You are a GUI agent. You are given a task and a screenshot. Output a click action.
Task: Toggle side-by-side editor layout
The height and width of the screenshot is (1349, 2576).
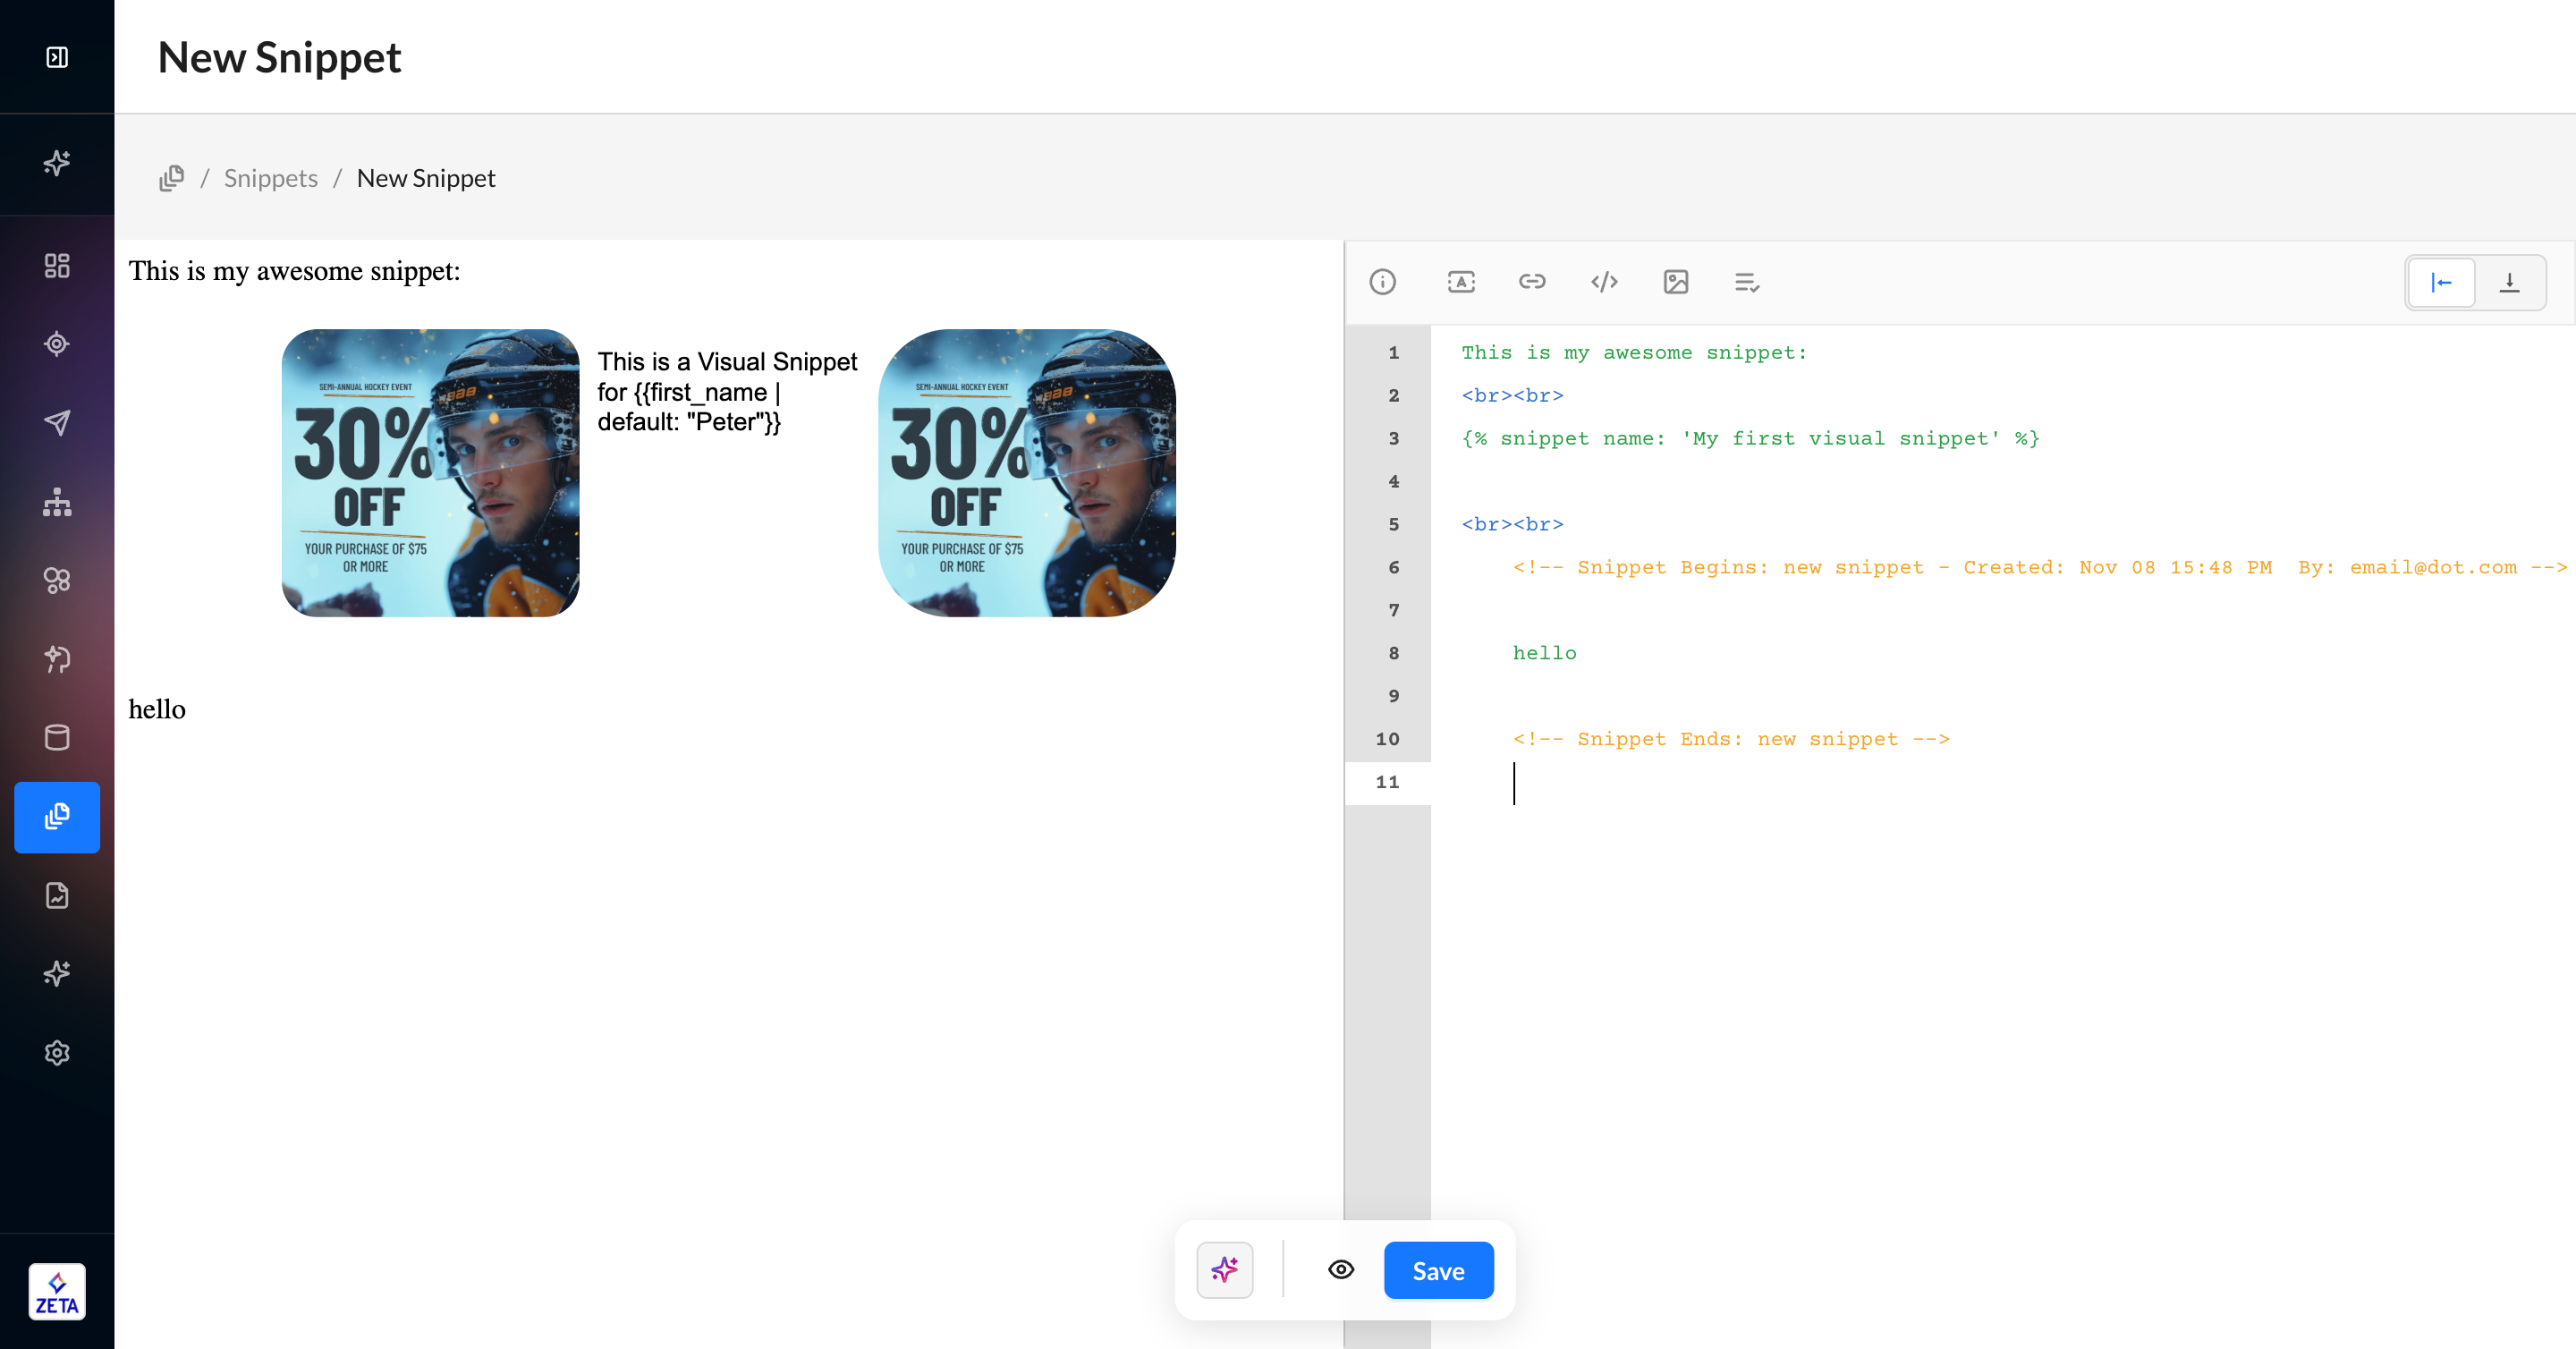pos(2440,283)
